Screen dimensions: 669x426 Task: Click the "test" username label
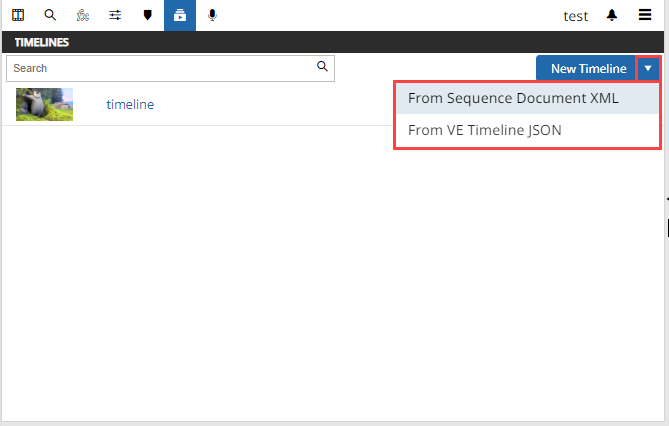575,15
